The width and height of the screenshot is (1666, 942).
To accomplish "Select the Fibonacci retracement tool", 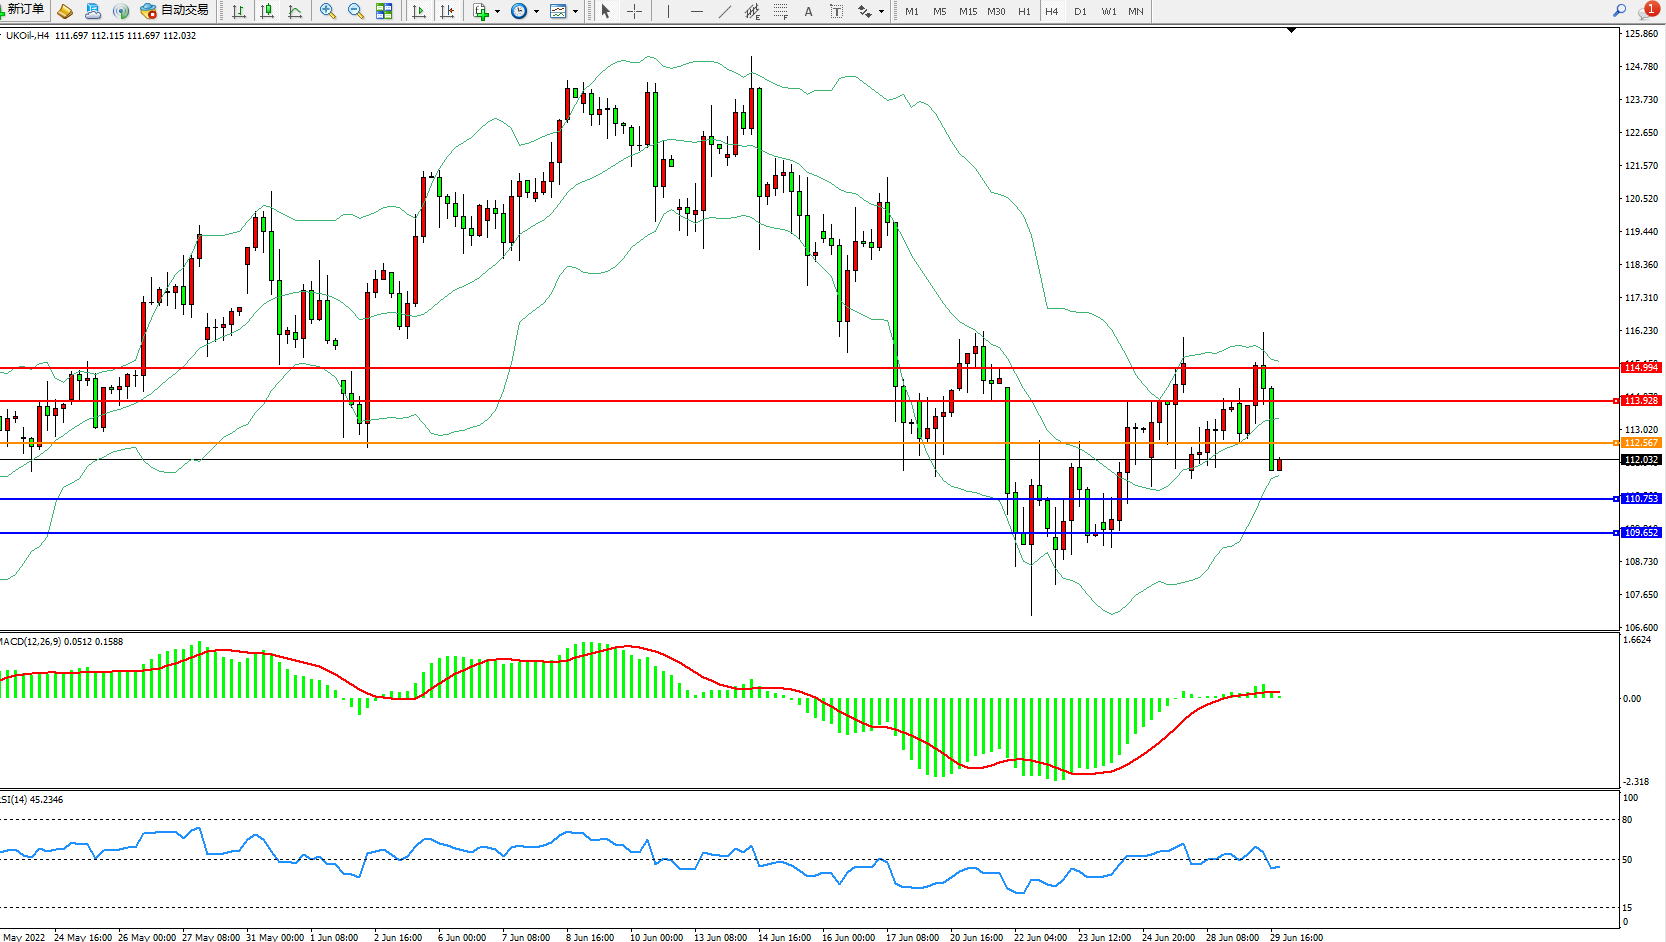I will coord(780,11).
